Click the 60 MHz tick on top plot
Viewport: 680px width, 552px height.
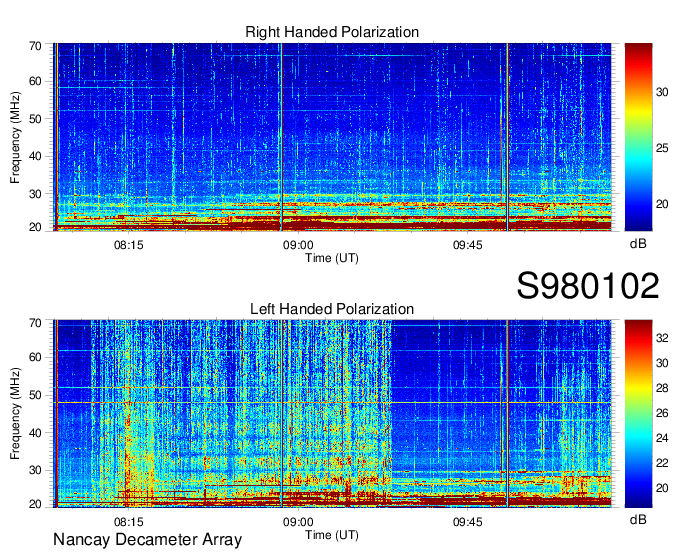pos(35,81)
